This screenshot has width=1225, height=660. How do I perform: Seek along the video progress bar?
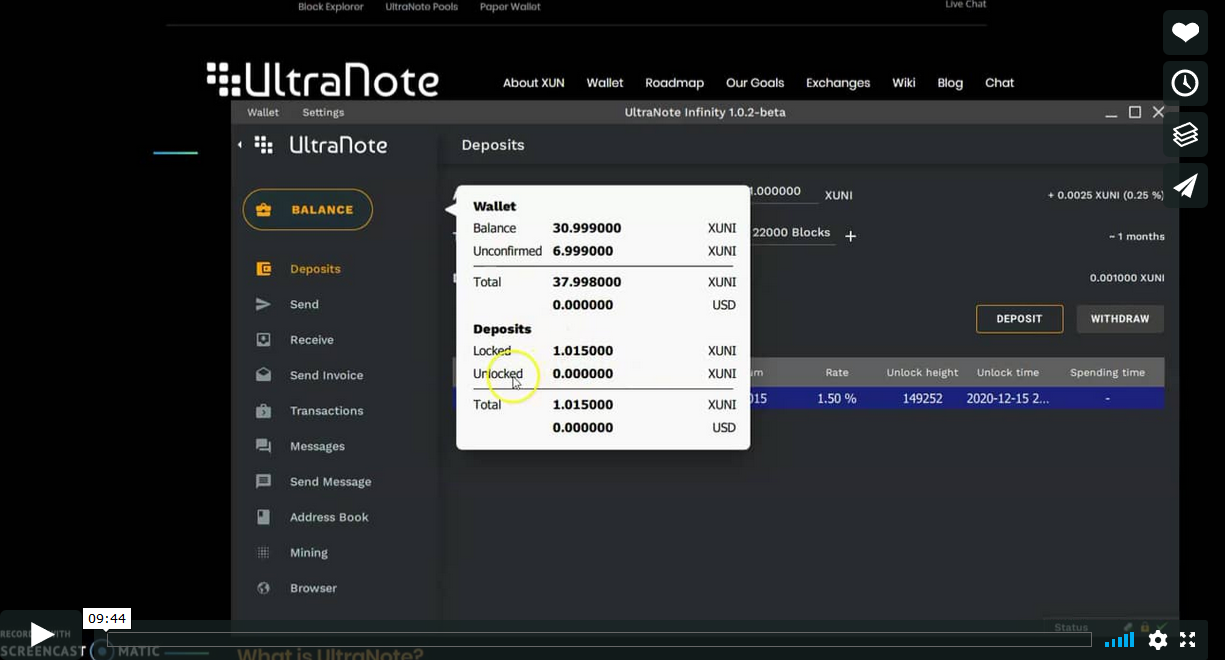click(x=599, y=640)
